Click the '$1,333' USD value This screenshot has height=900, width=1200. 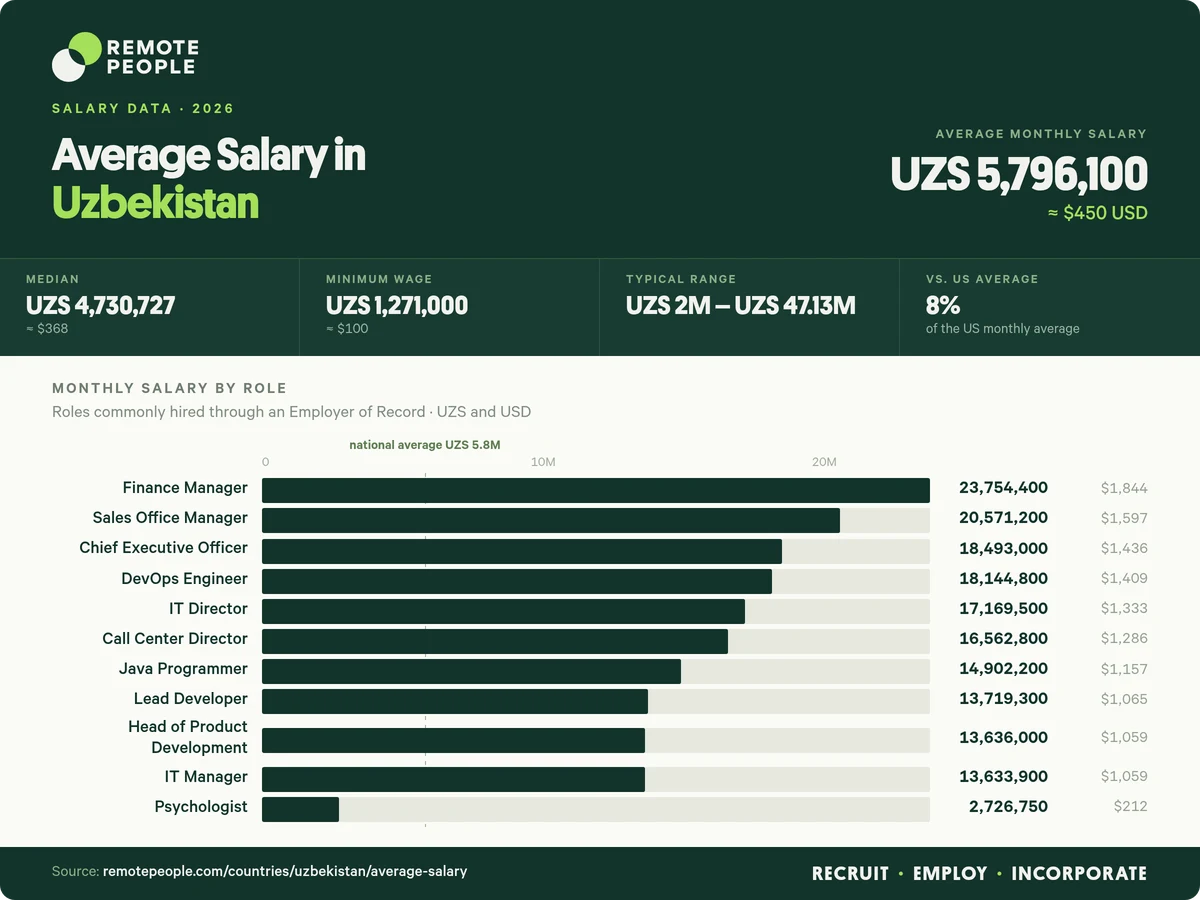pyautogui.click(x=1124, y=609)
